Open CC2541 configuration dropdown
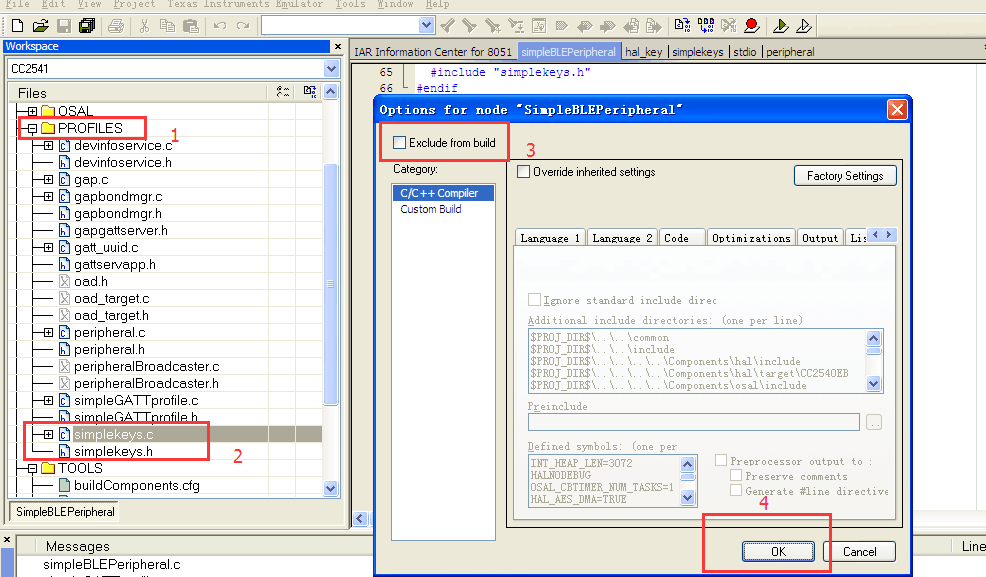The width and height of the screenshot is (986, 577). coord(331,69)
